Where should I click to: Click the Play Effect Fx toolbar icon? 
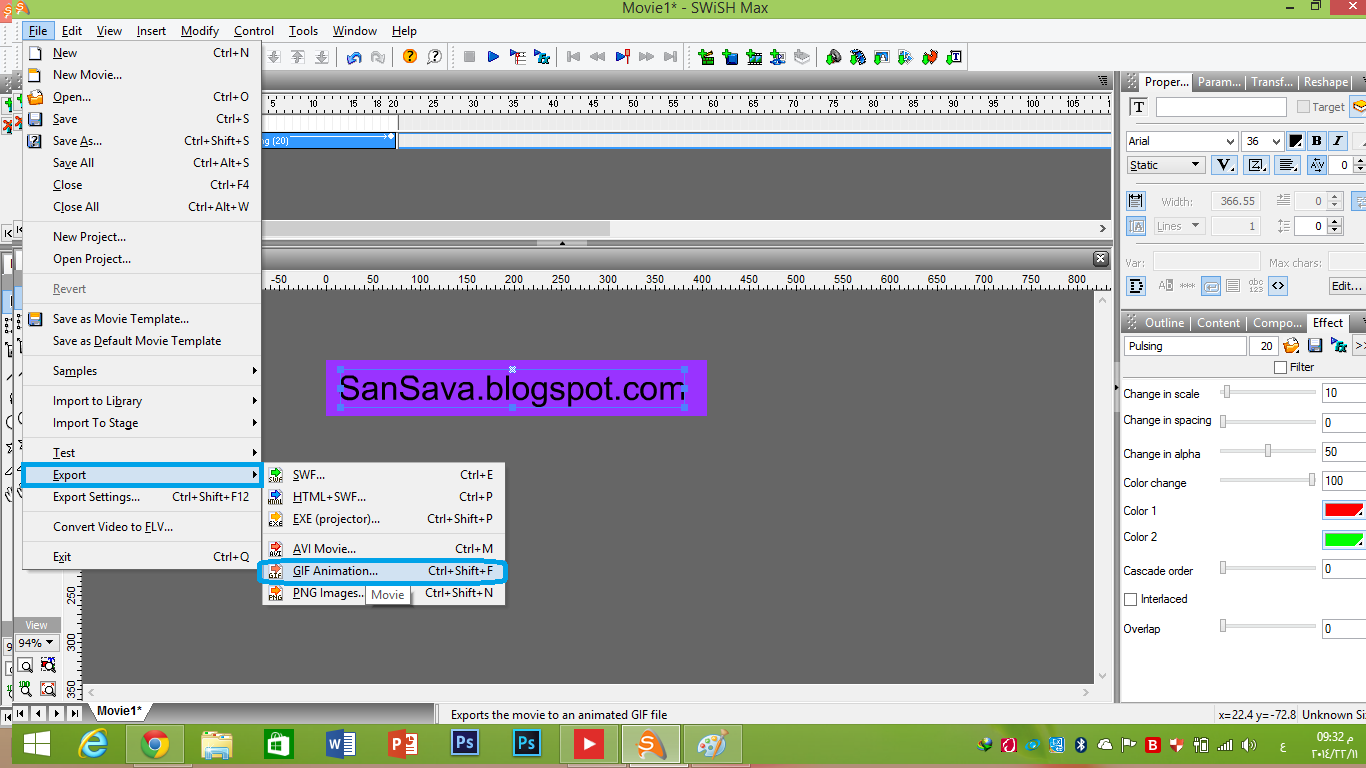coord(542,57)
